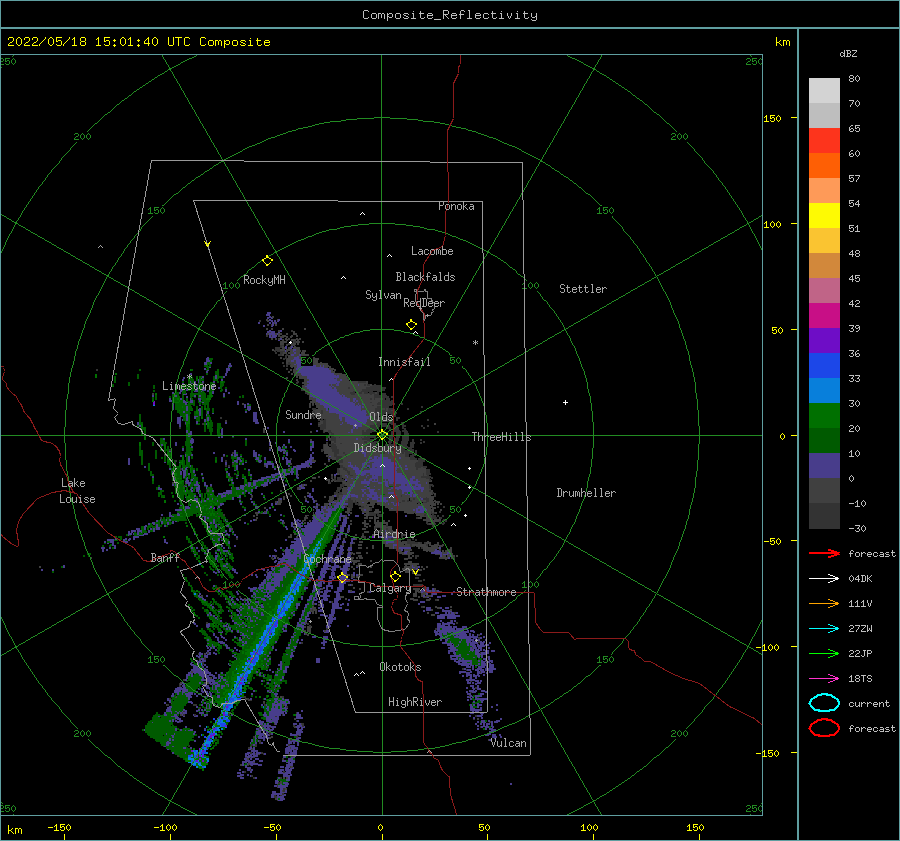Click the ThreeHills city label
The image size is (900, 841).
tap(501, 437)
